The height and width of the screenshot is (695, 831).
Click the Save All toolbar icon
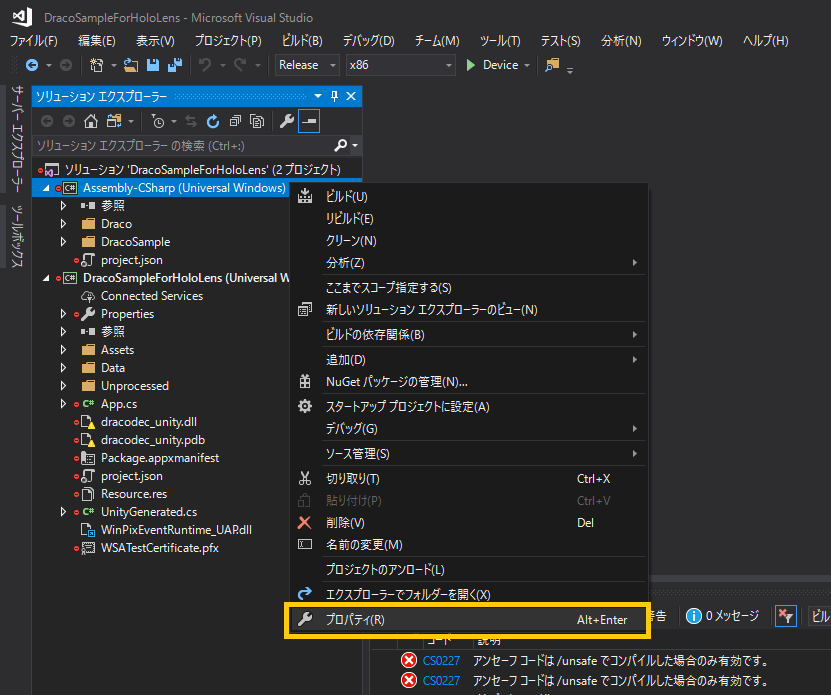click(175, 65)
